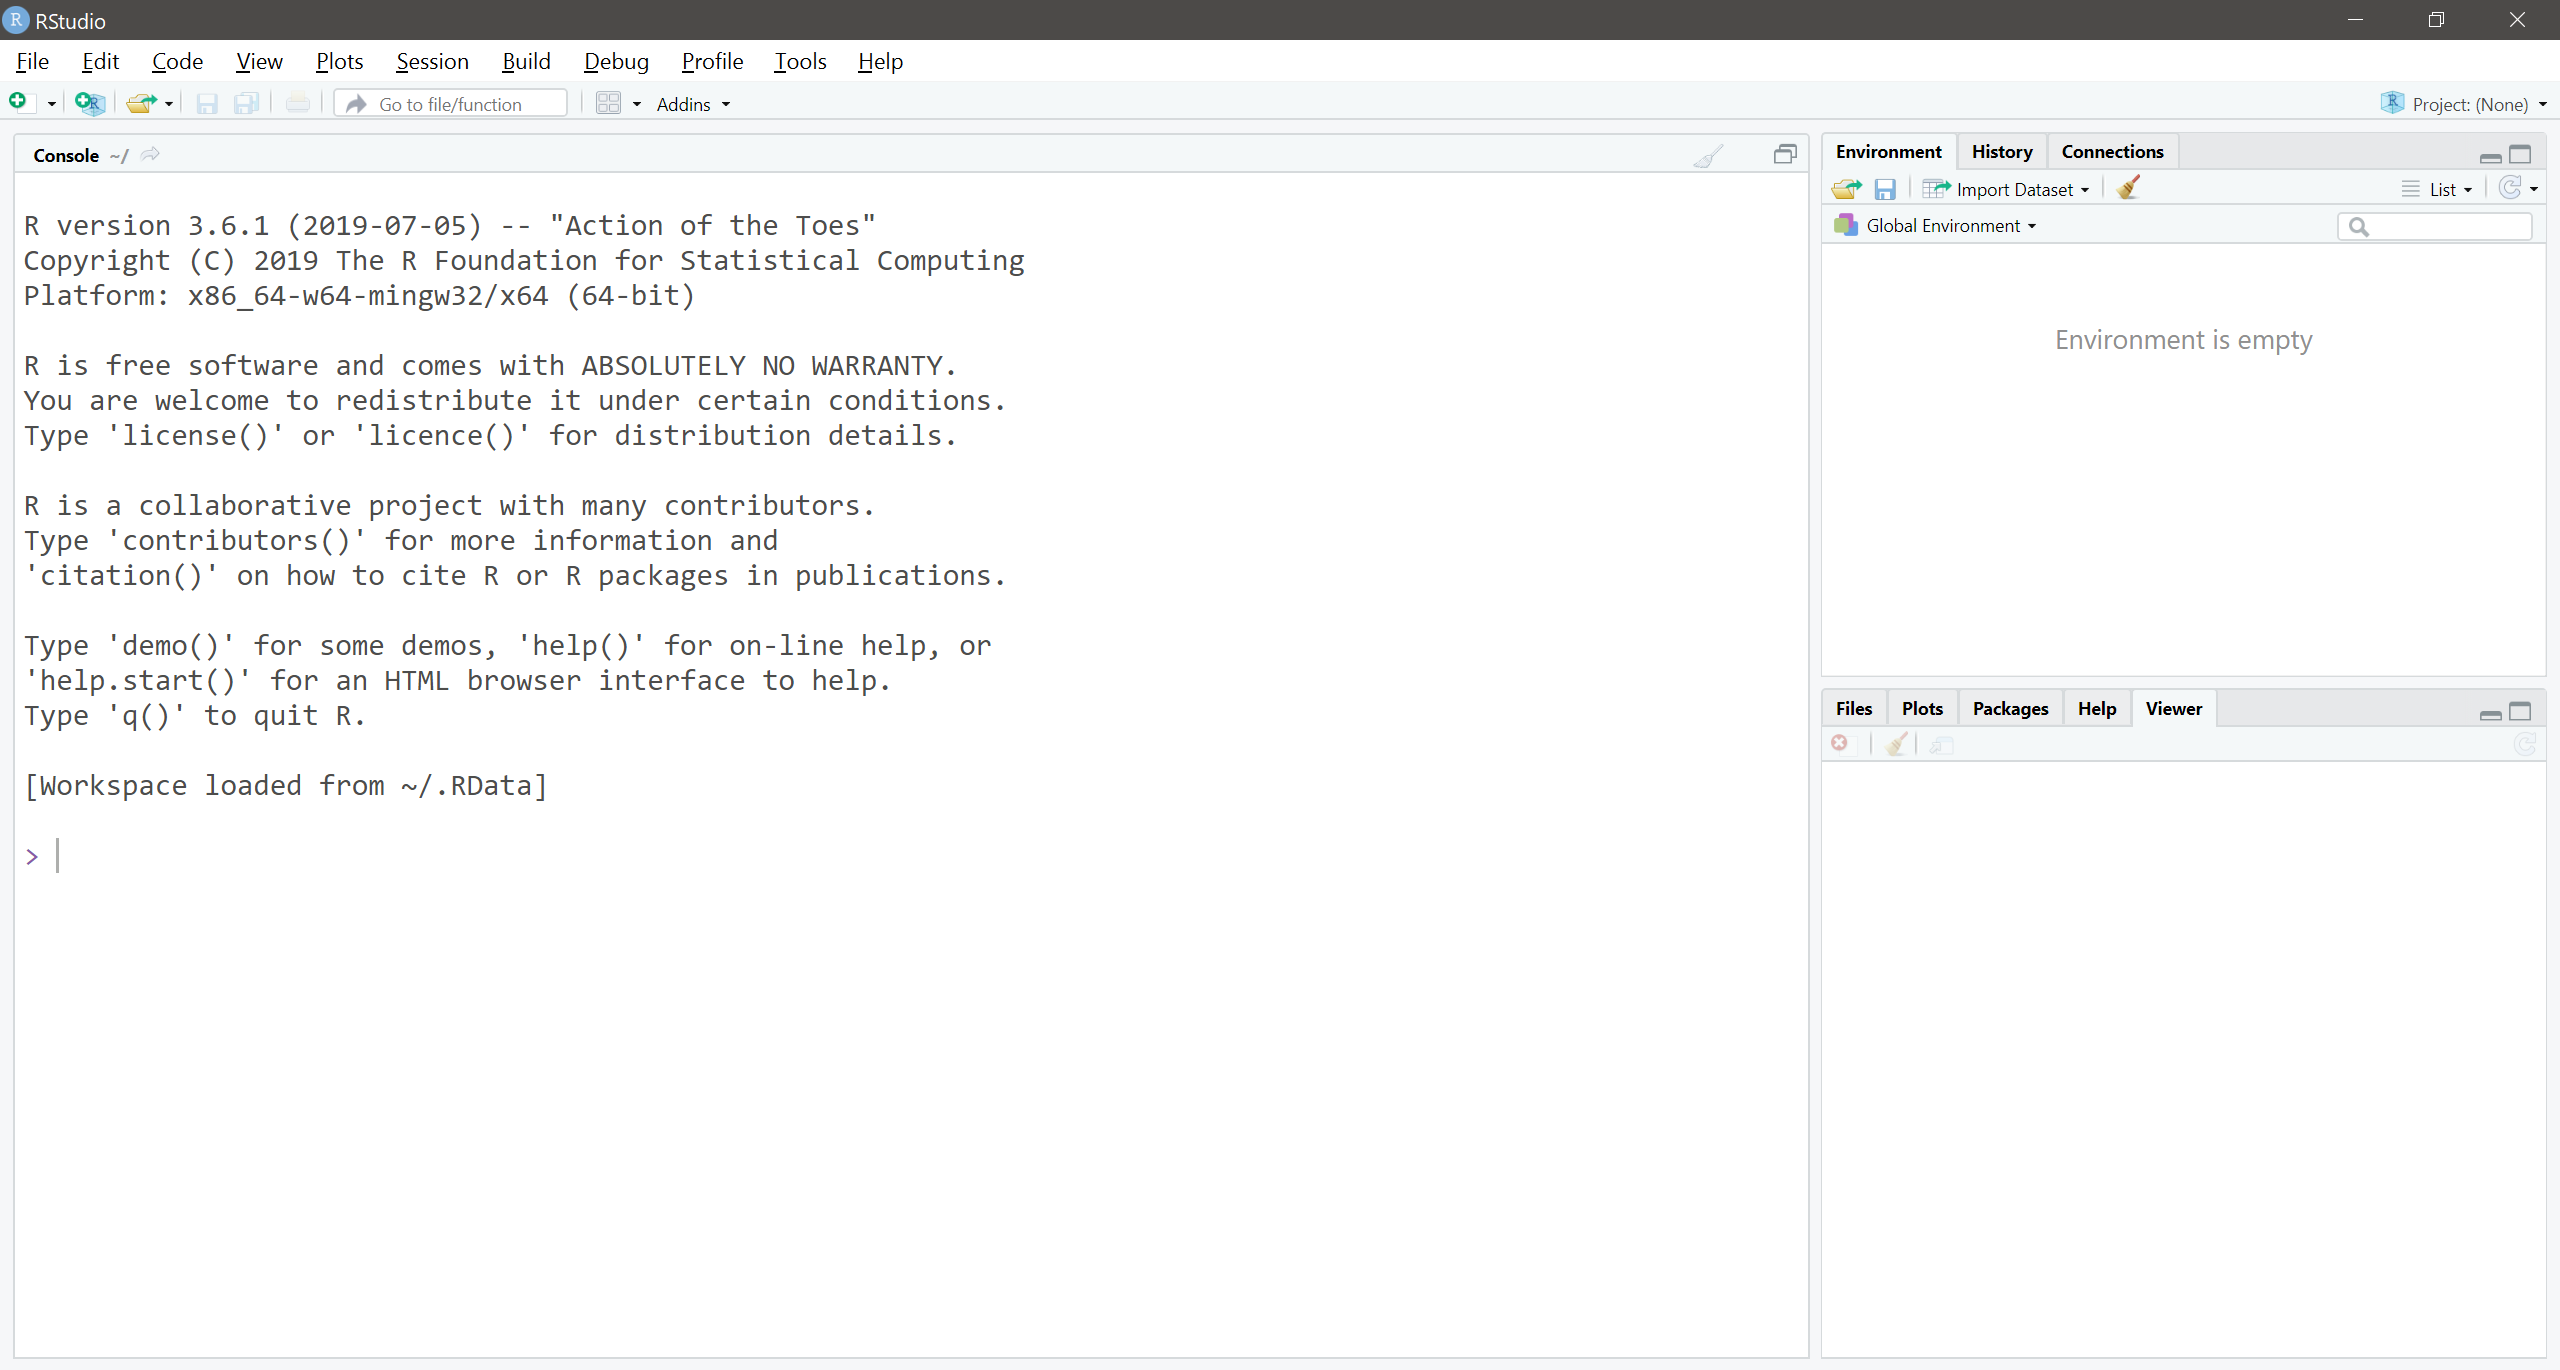Open the Global Environment dropdown

point(1936,226)
